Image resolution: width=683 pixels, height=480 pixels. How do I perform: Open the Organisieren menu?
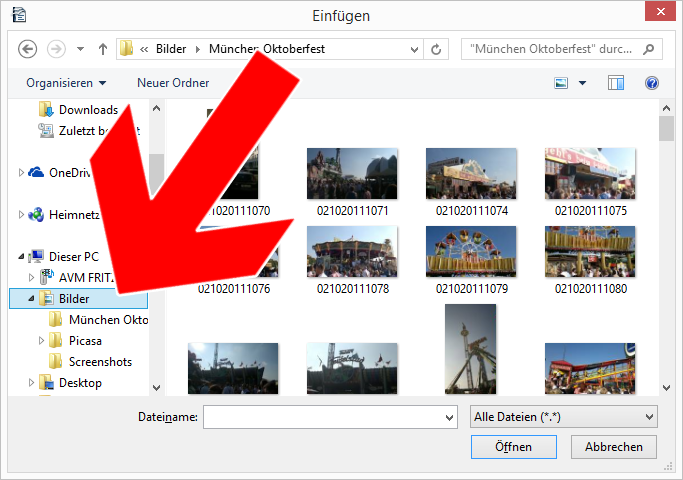[66, 83]
